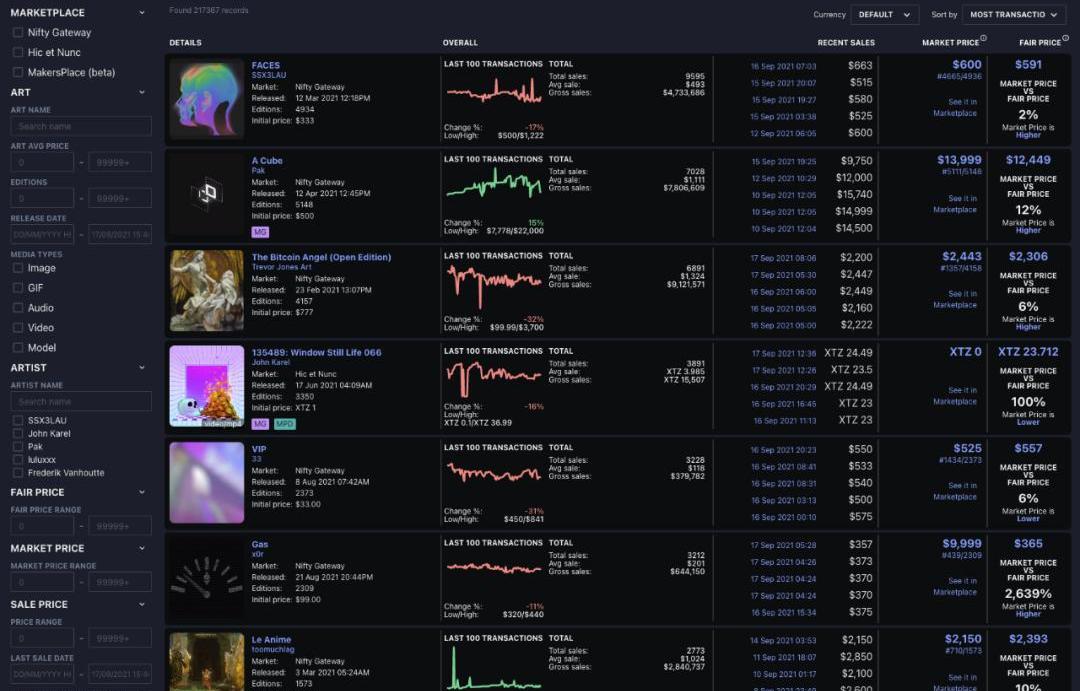Open the 135489: Window Still Life 066 link
1080x691 pixels.
(x=316, y=352)
